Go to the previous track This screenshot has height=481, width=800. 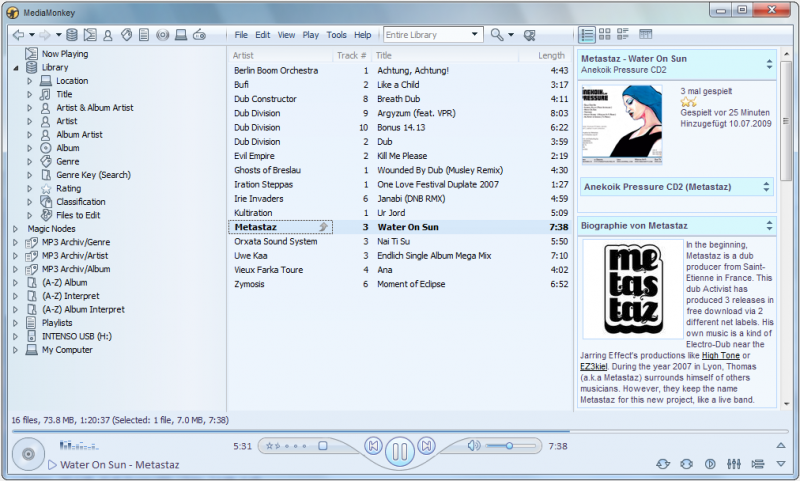click(373, 445)
